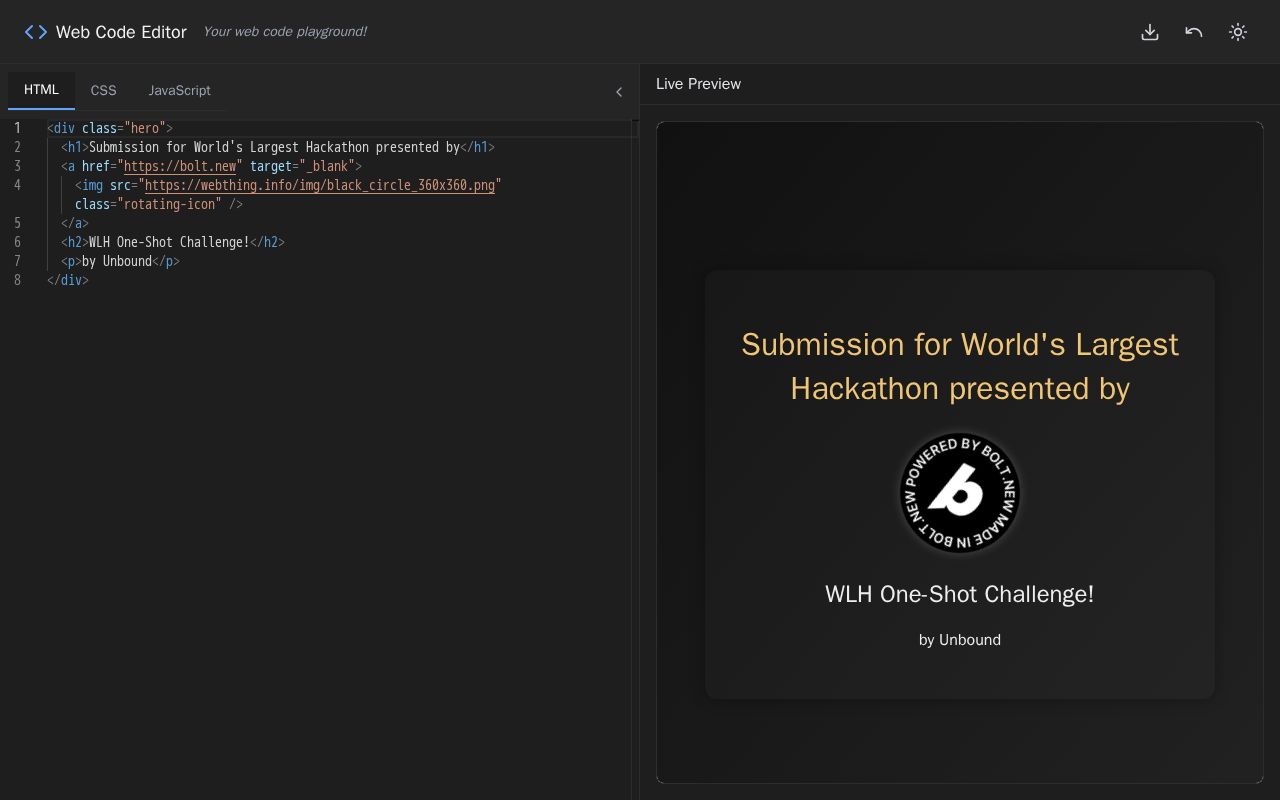
Task: Switch to the JavaScript tab
Action: pos(180,90)
